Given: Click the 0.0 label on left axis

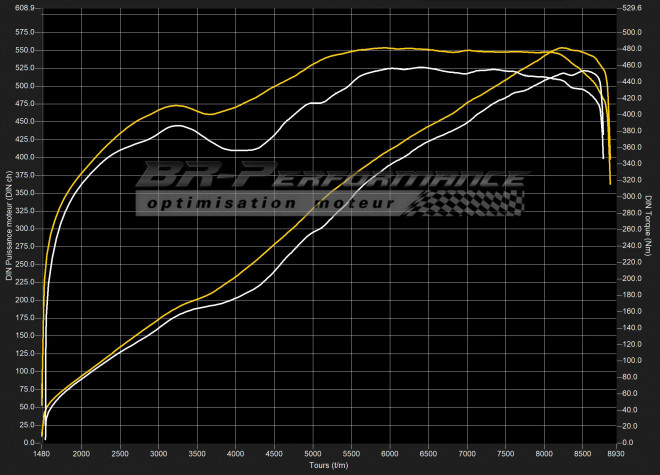Looking at the screenshot, I should [28, 442].
